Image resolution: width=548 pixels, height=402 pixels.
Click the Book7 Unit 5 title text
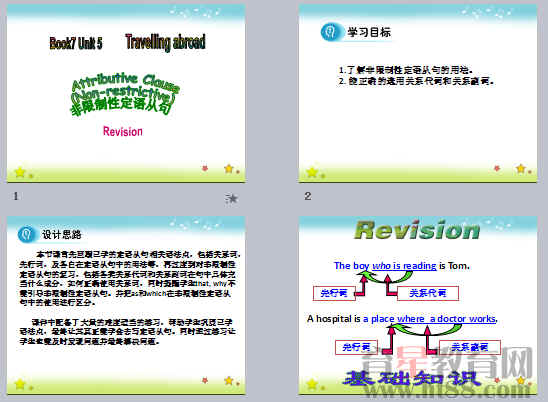pos(76,43)
